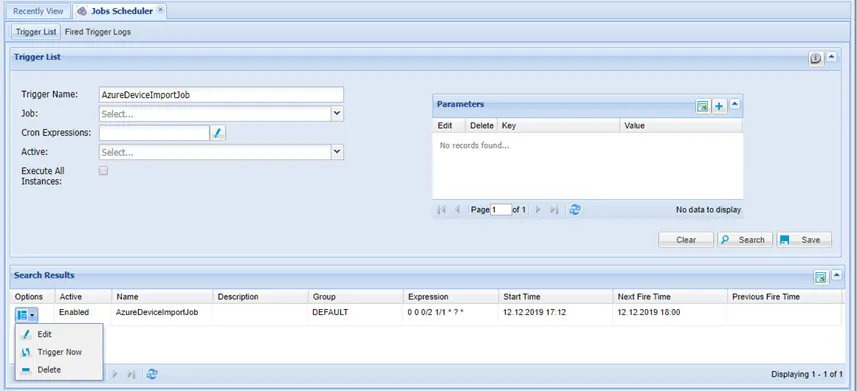The image size is (857, 391).
Task: Switch to the Recently View tab
Action: 38,11
